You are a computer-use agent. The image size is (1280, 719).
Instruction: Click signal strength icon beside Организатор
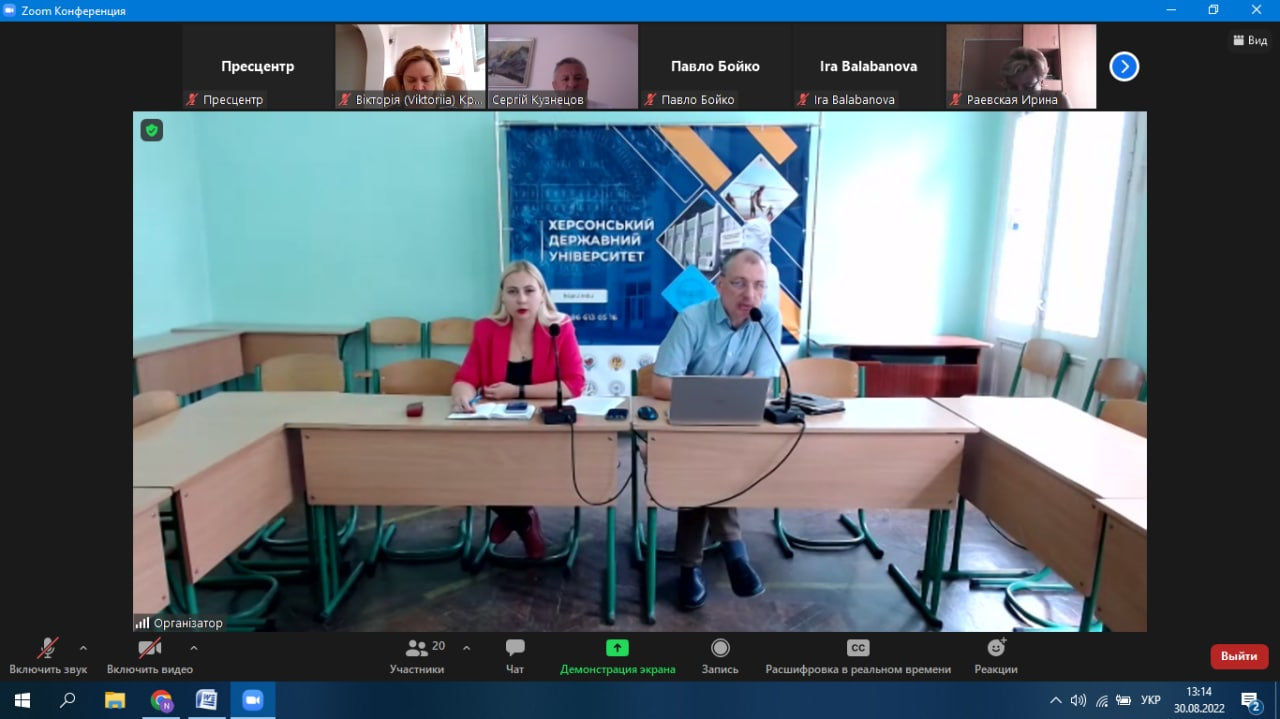pyautogui.click(x=142, y=623)
